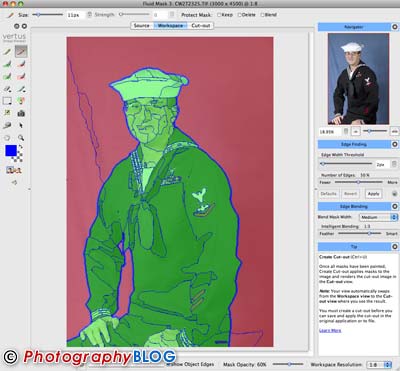Click the Apply button in Edge Finding
Viewport: 400px width, 371px height.
click(373, 194)
